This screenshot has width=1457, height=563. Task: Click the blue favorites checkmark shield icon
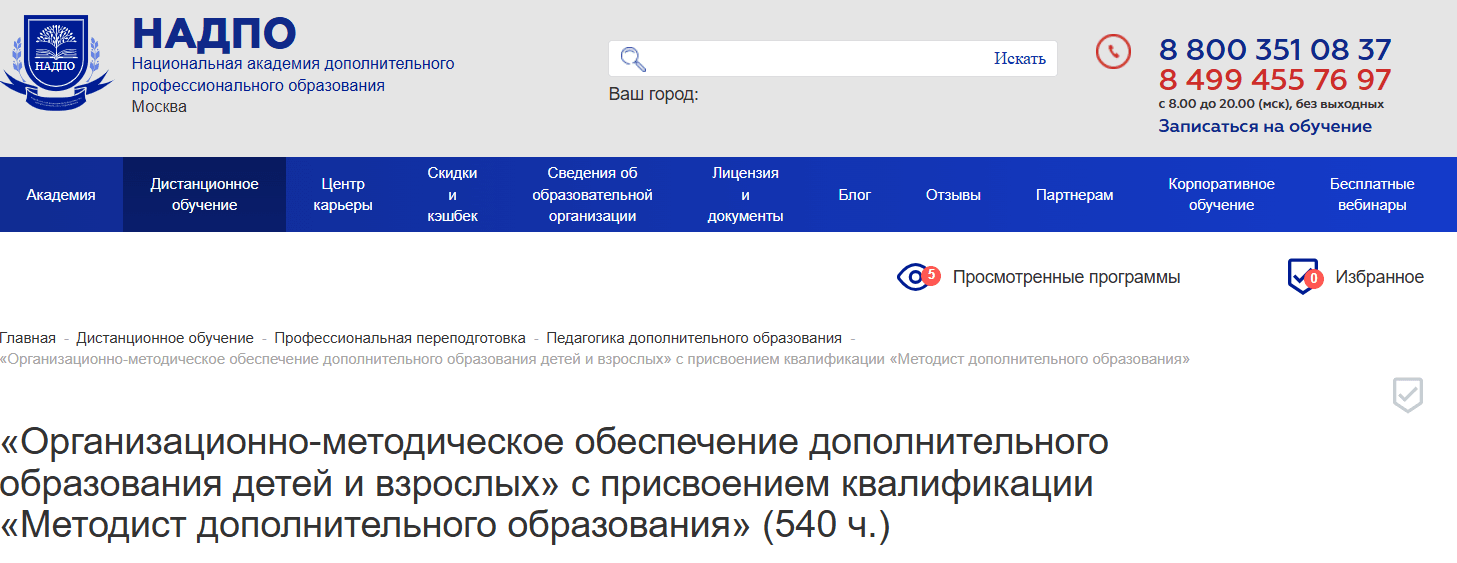pos(1303,277)
